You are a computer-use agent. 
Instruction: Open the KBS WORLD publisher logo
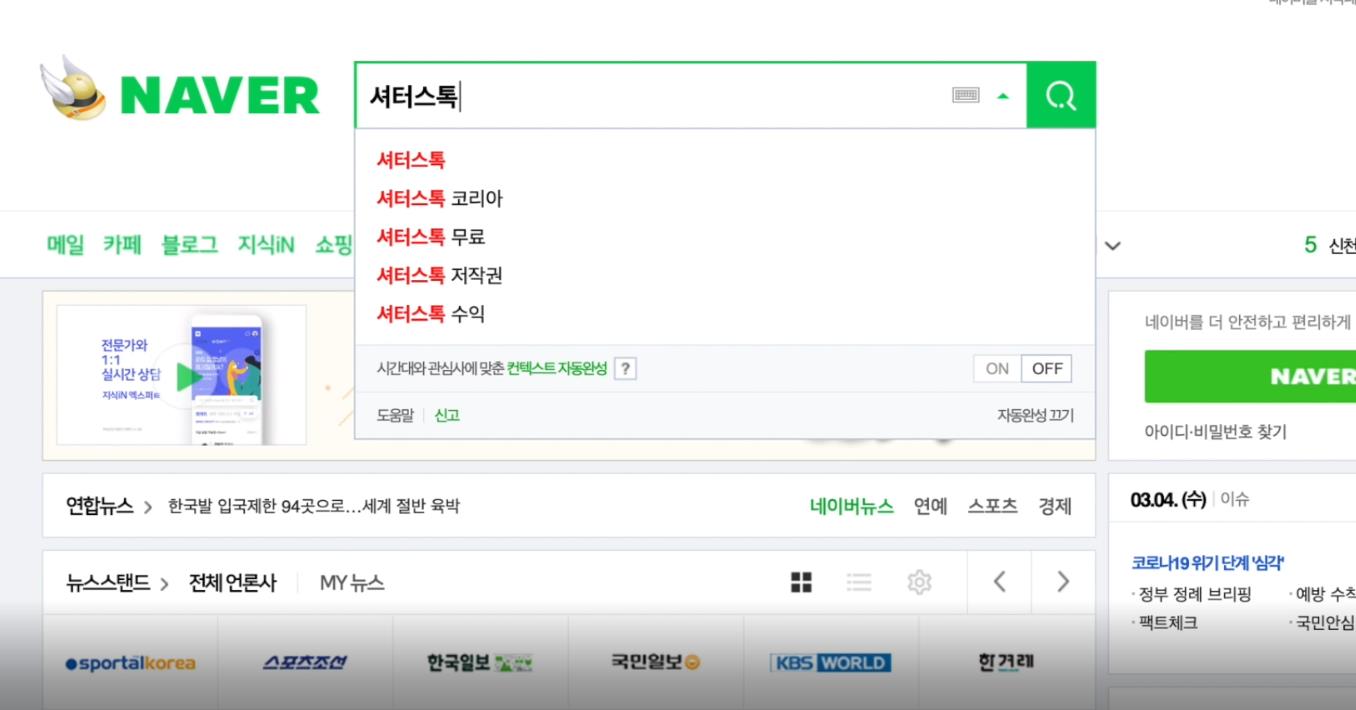point(830,663)
